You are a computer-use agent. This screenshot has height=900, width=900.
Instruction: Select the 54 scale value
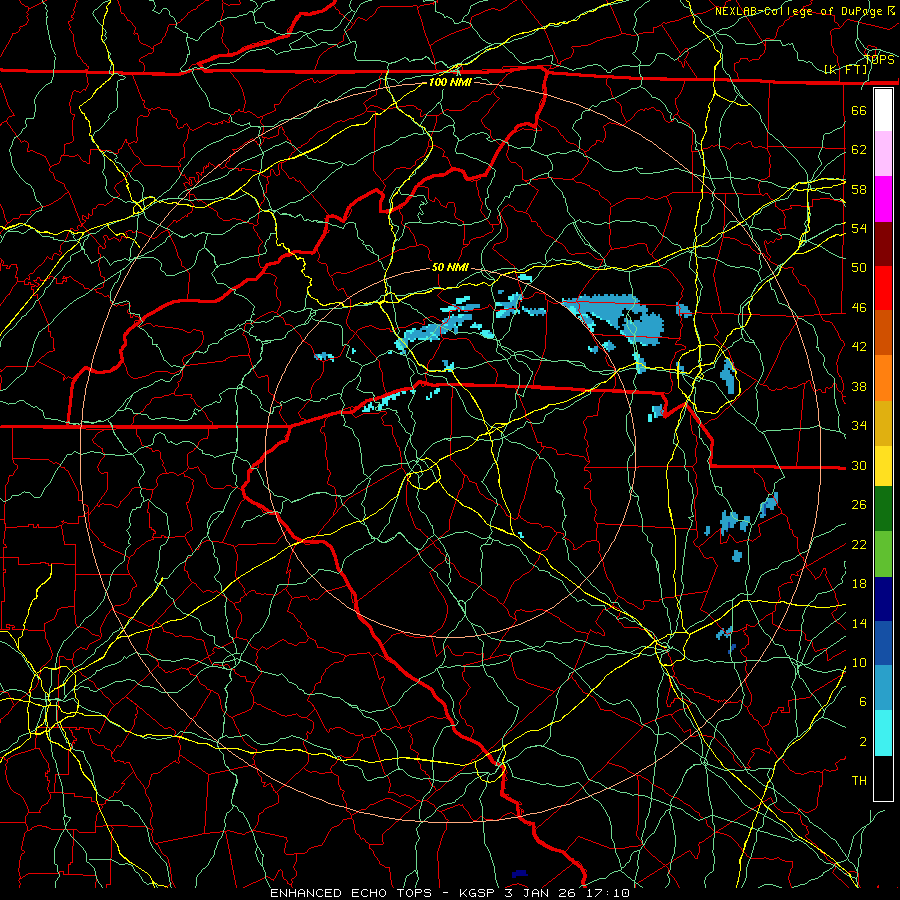coord(859,228)
